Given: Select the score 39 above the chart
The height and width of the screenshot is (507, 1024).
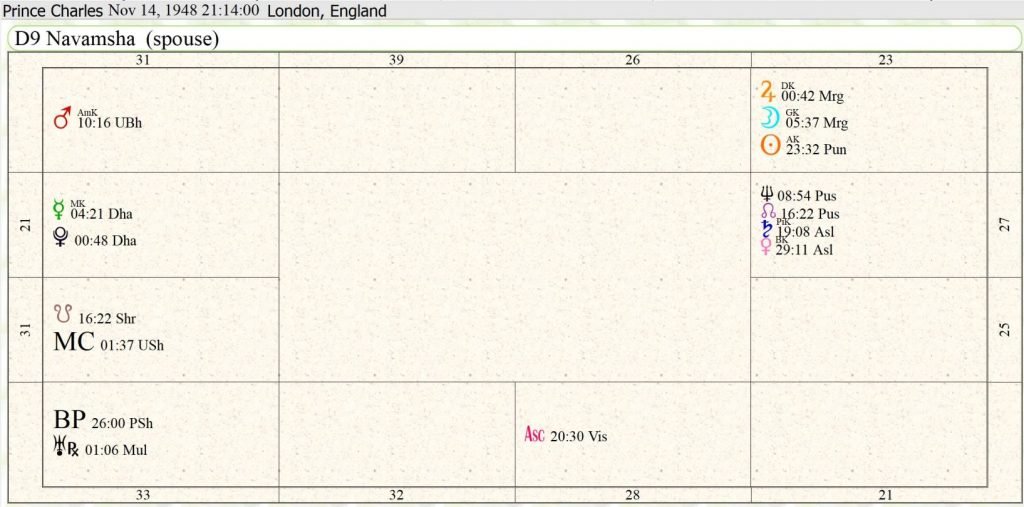Looking at the screenshot, I should (x=396, y=60).
